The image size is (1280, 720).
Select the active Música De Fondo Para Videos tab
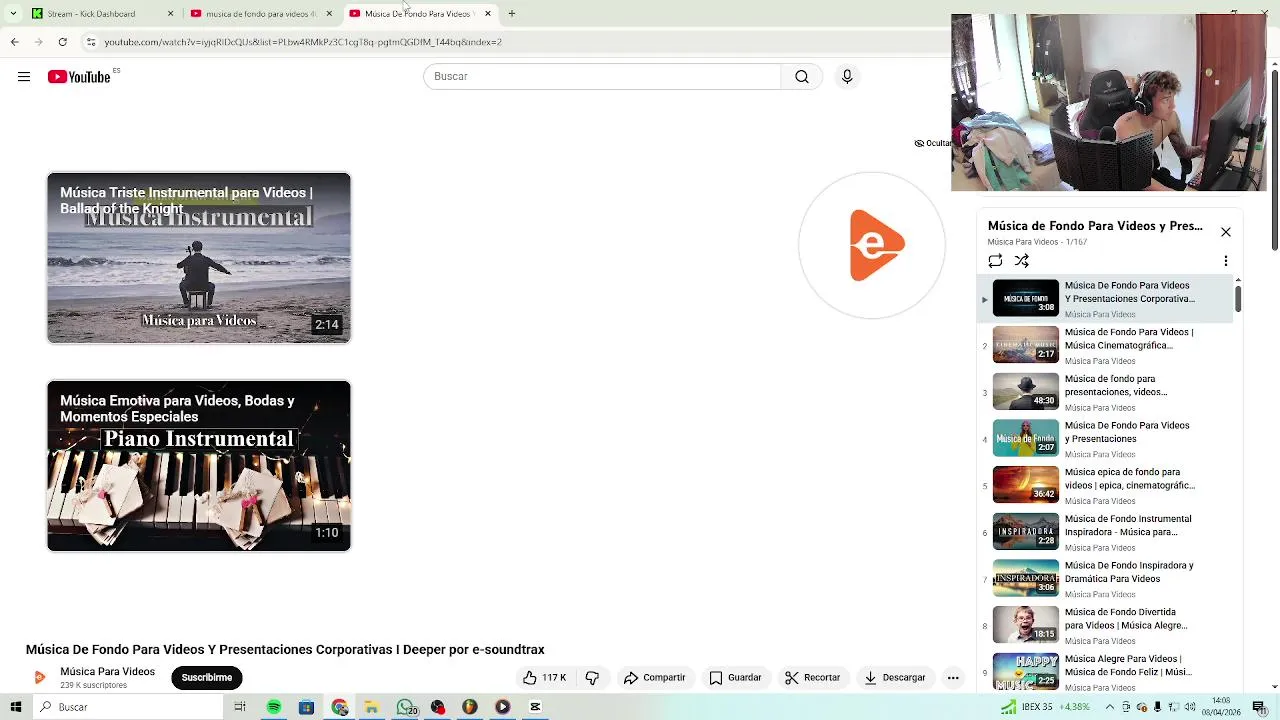click(x=418, y=14)
